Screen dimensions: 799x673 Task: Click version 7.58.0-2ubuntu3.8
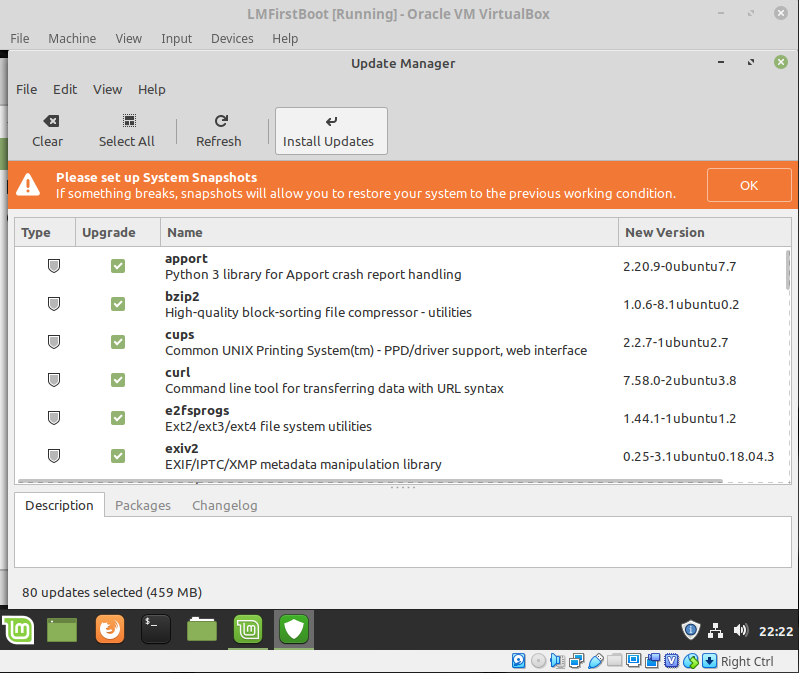pos(679,381)
